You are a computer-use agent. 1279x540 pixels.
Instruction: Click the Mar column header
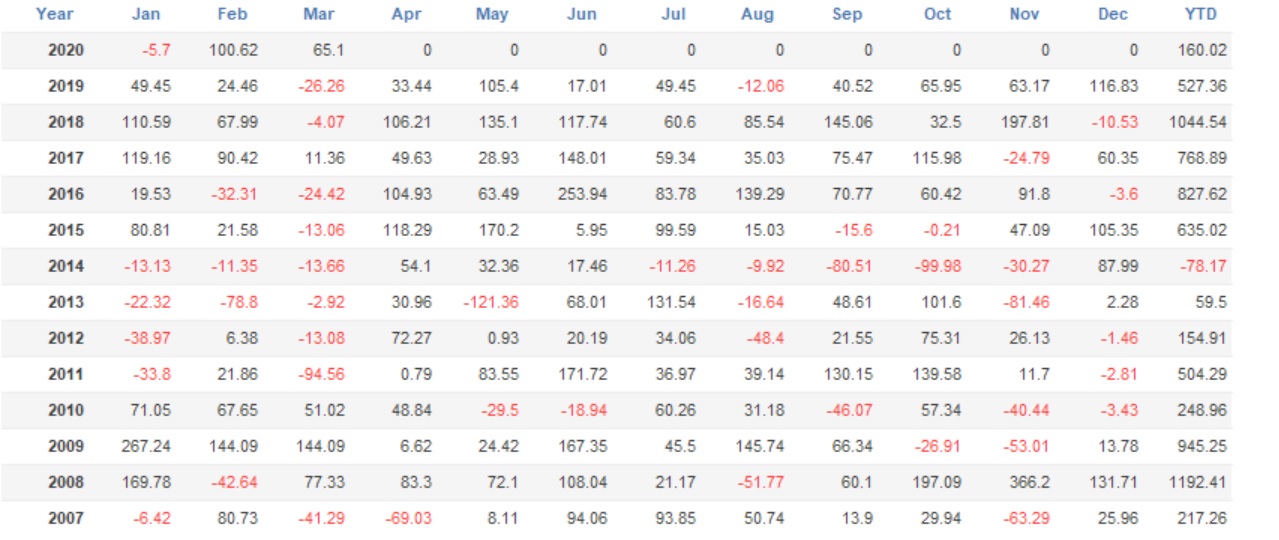[x=319, y=14]
